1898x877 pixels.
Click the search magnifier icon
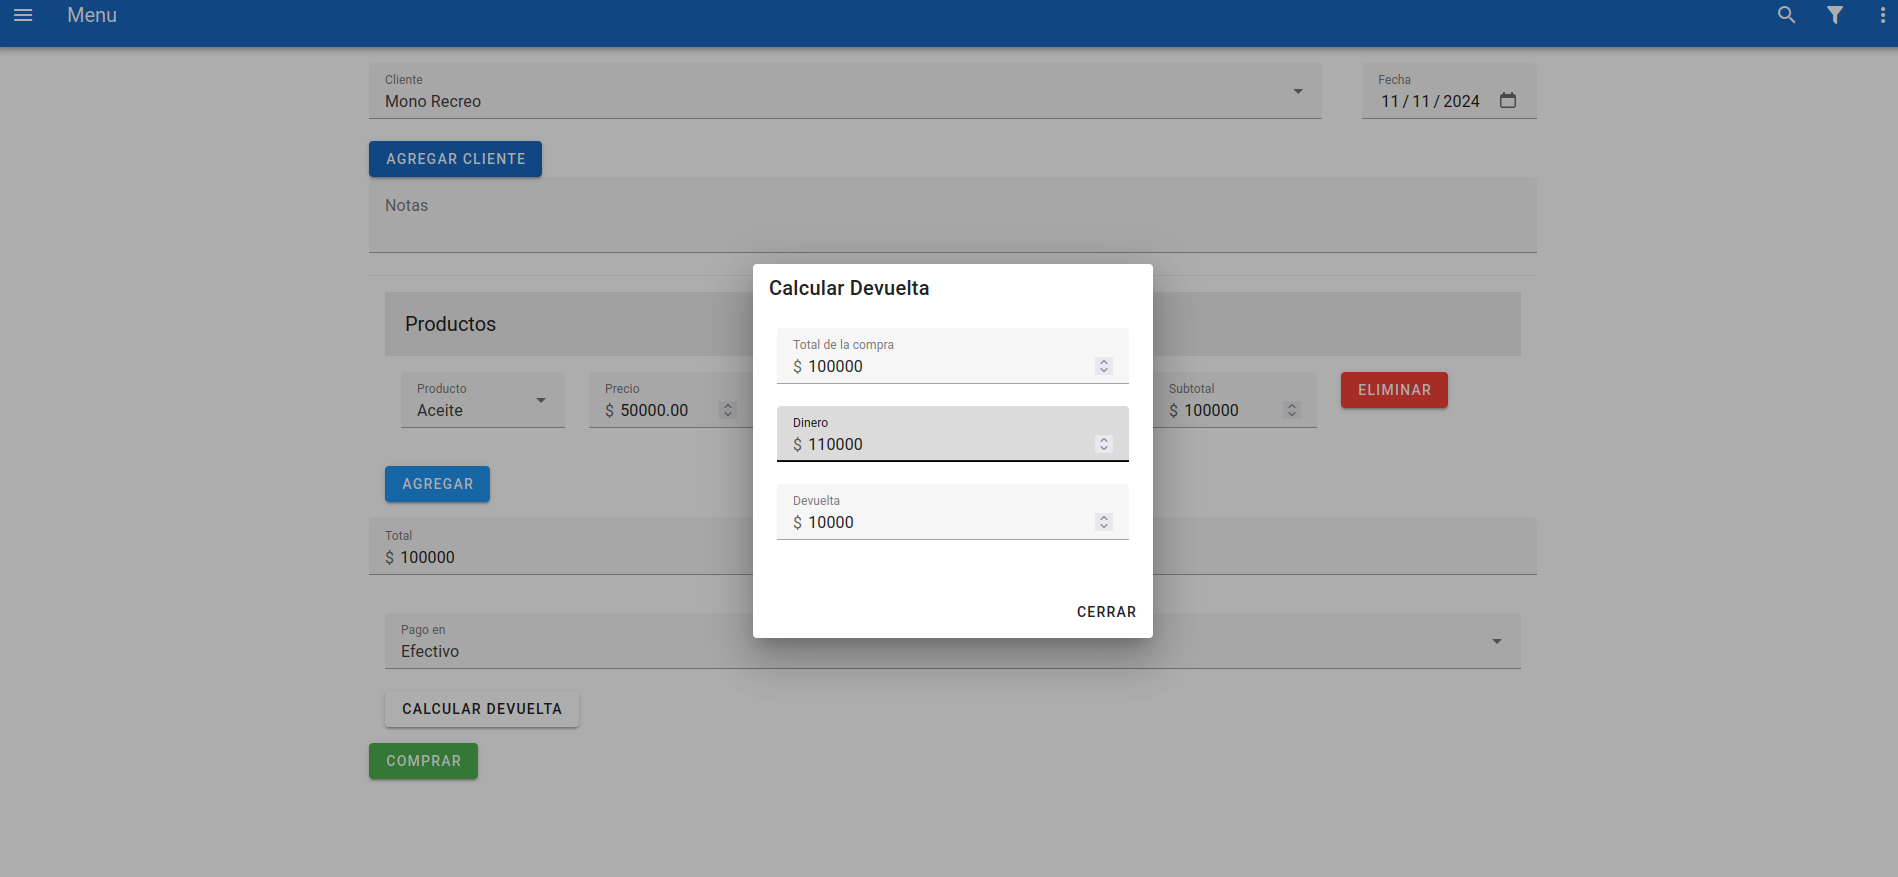coord(1786,15)
